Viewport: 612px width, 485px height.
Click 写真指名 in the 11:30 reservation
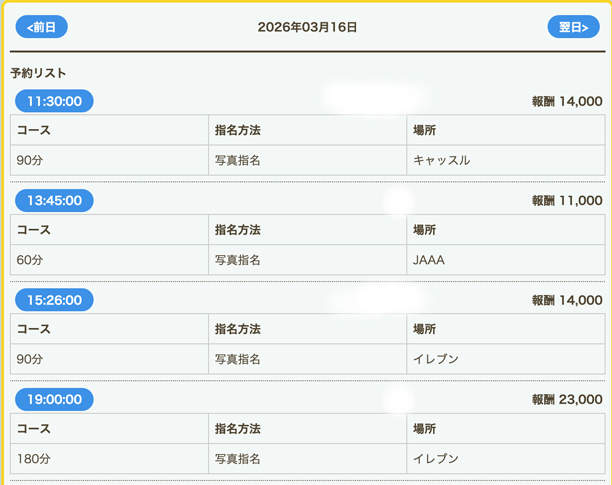(x=238, y=160)
